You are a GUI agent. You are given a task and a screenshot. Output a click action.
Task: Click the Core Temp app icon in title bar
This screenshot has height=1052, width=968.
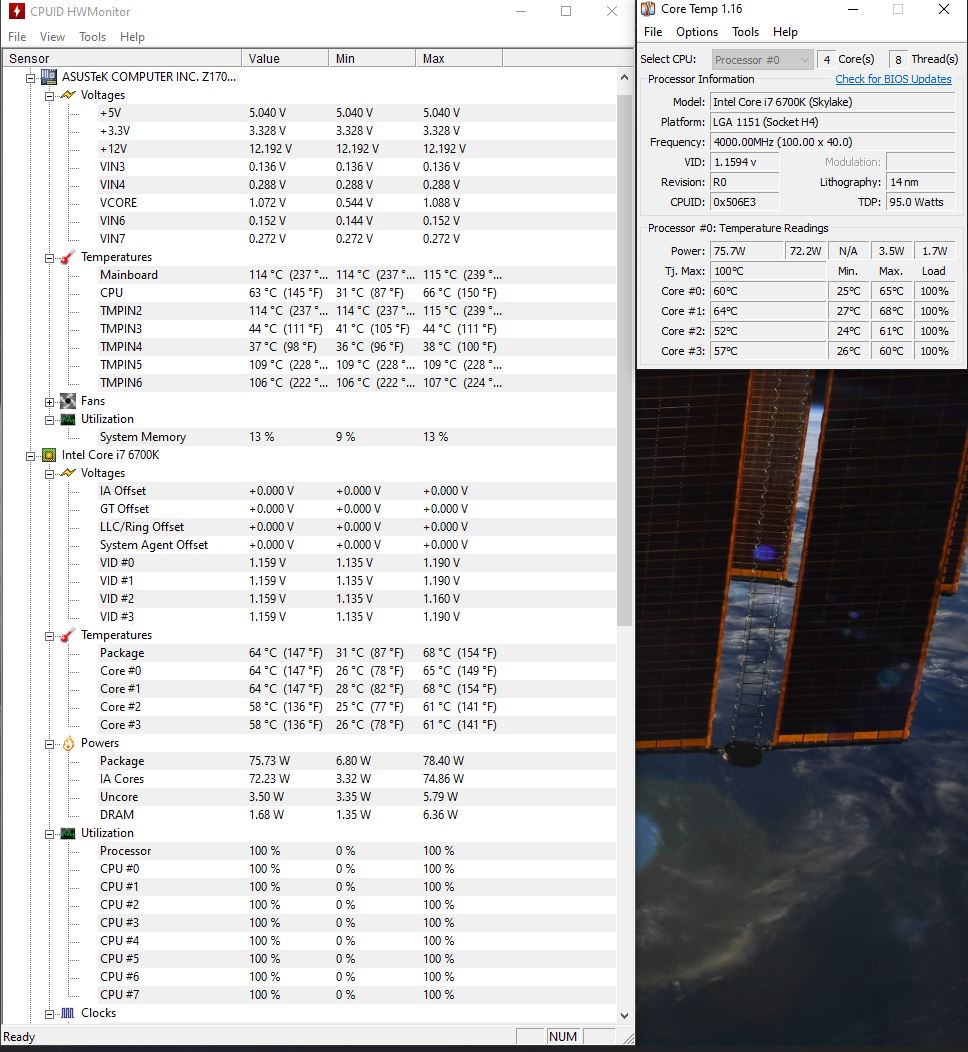coord(648,10)
